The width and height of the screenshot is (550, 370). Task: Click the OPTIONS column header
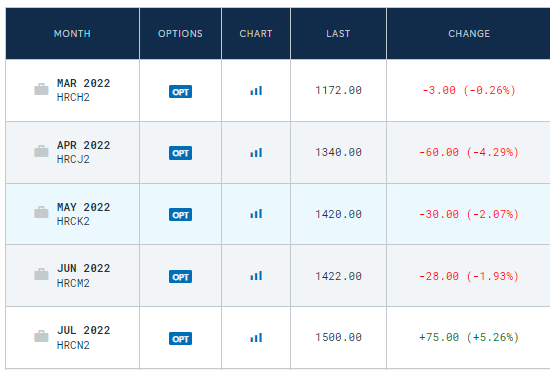tap(180, 34)
